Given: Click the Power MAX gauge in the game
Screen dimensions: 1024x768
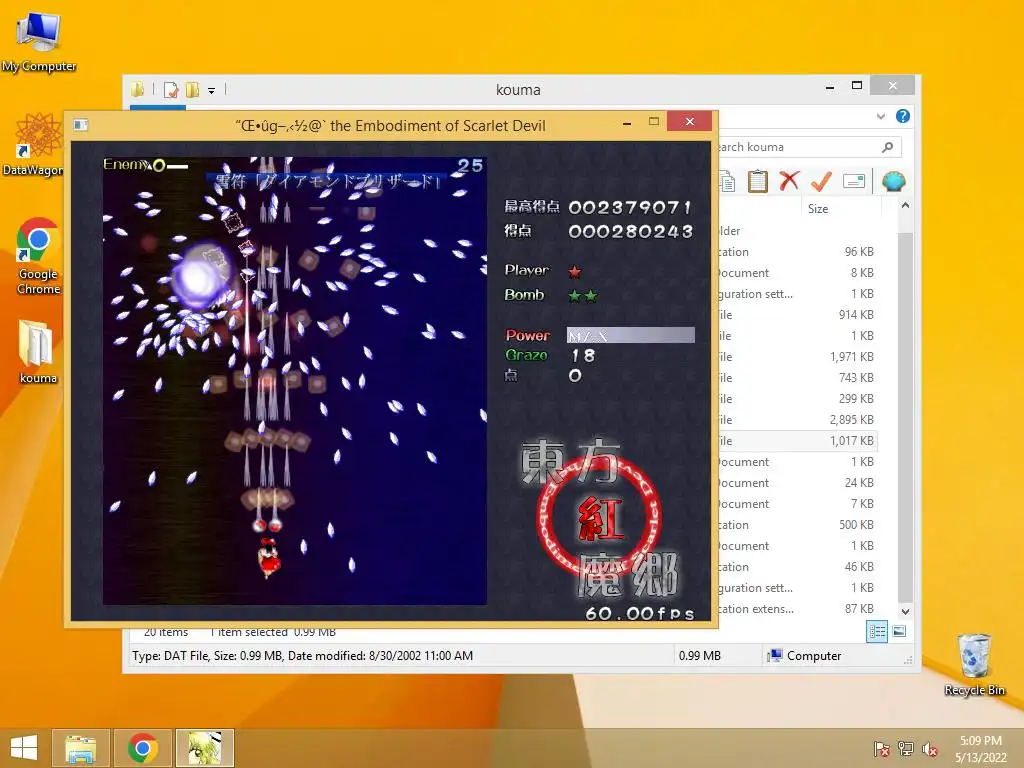Looking at the screenshot, I should click(630, 335).
